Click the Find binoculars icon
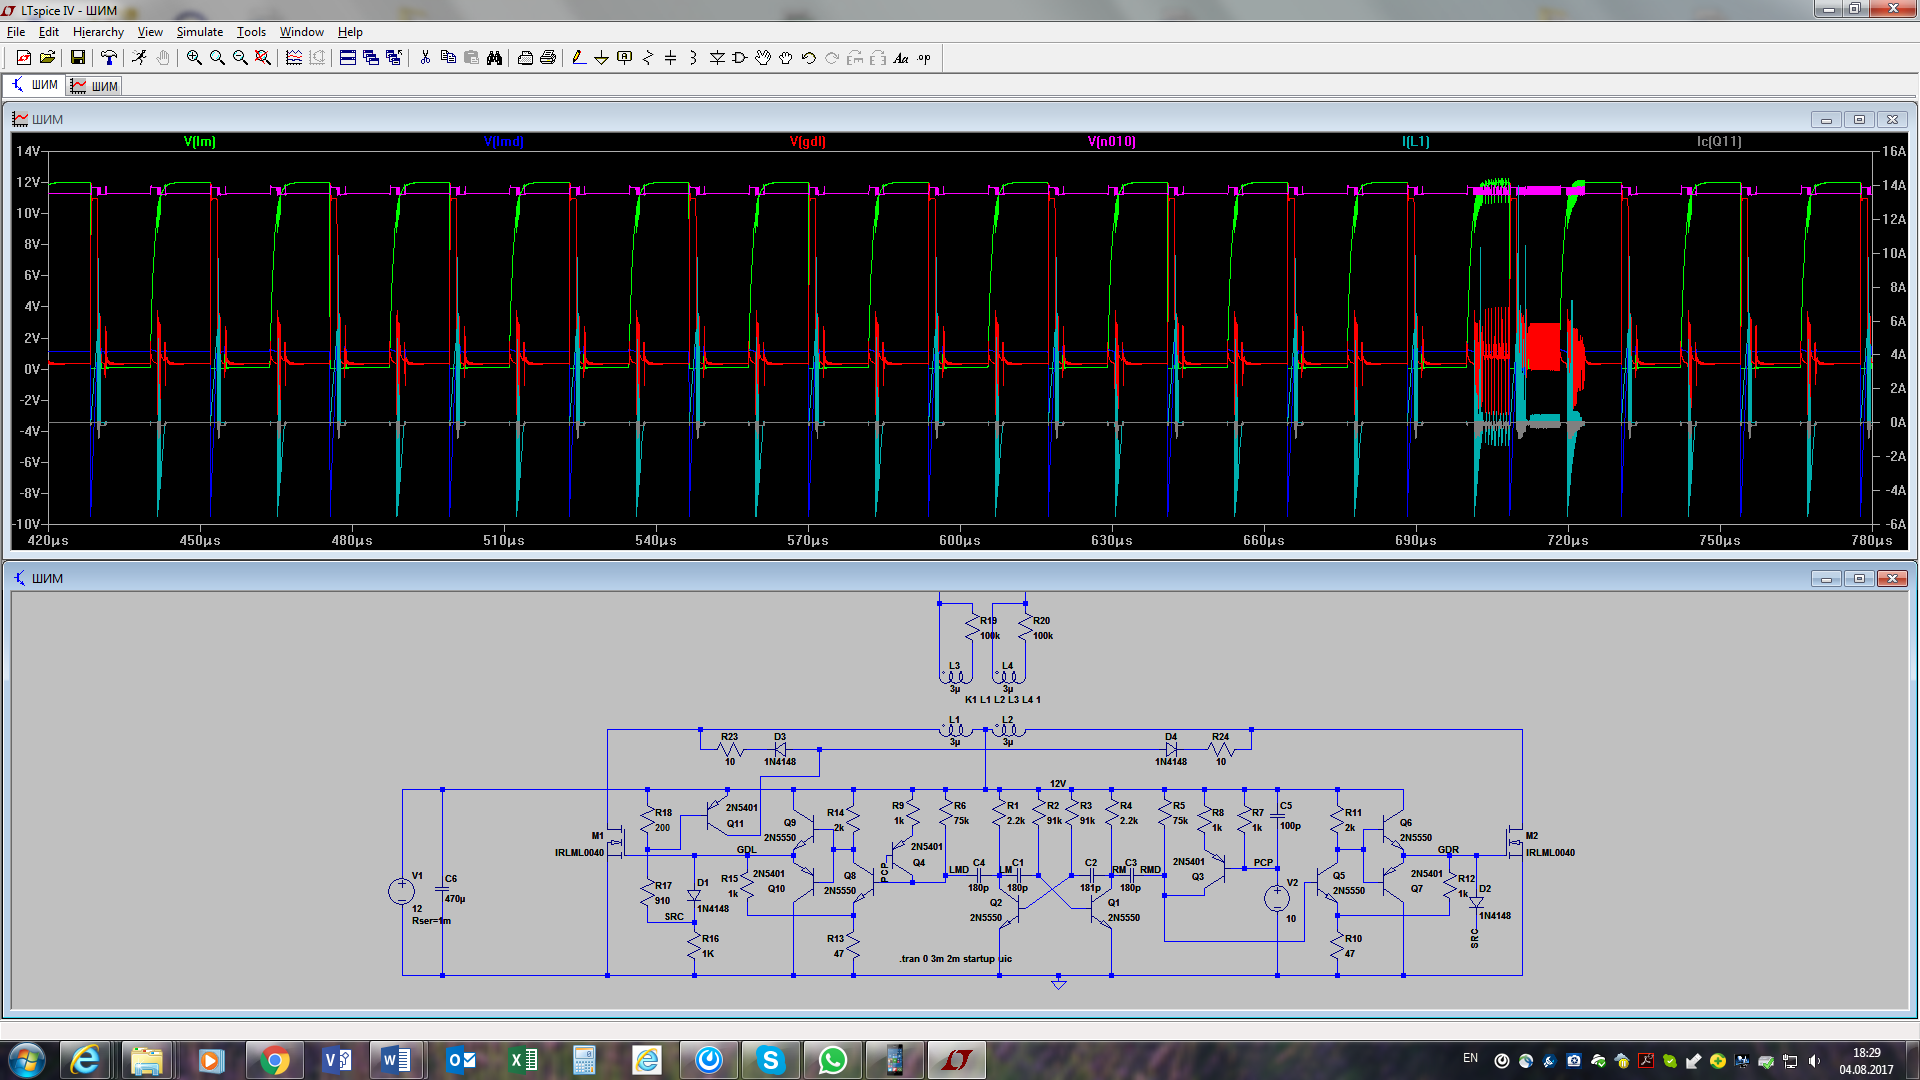The width and height of the screenshot is (1920, 1080). pos(494,58)
